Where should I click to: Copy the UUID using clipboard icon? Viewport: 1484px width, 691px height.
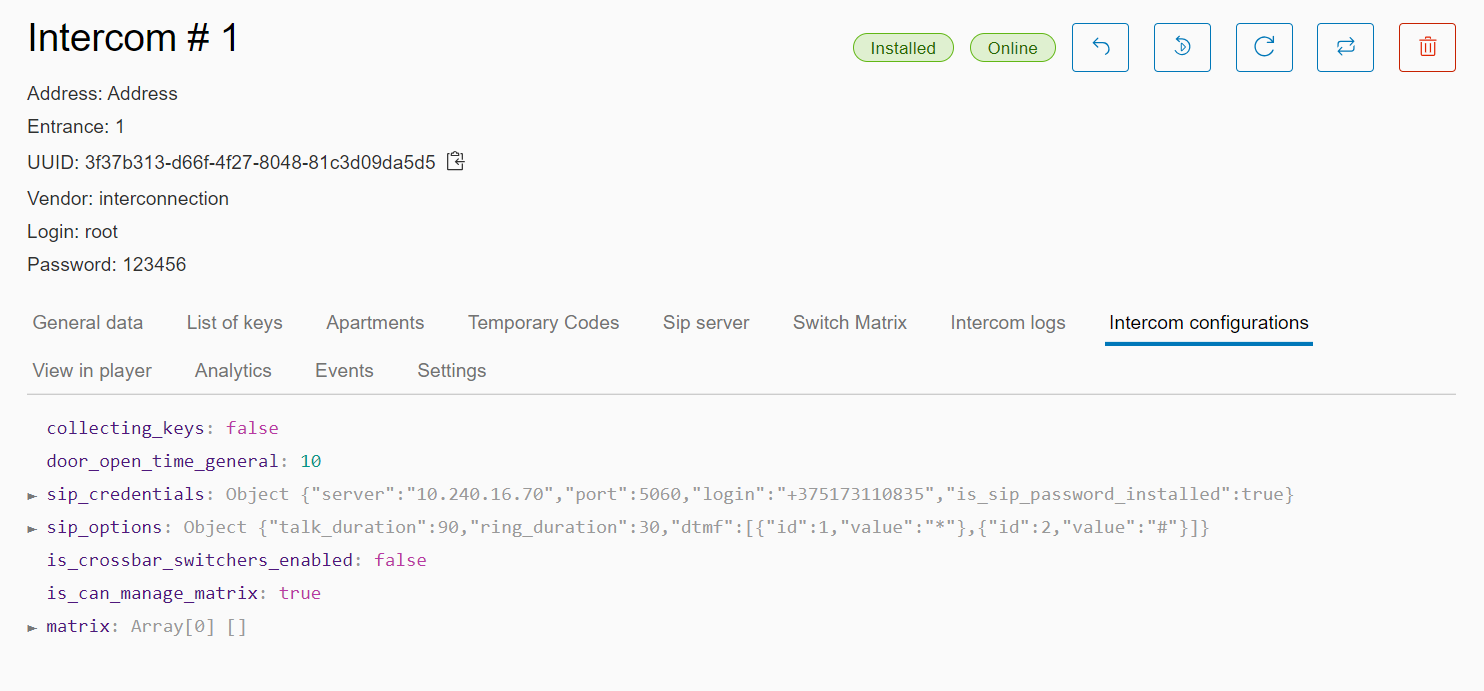tap(456, 161)
